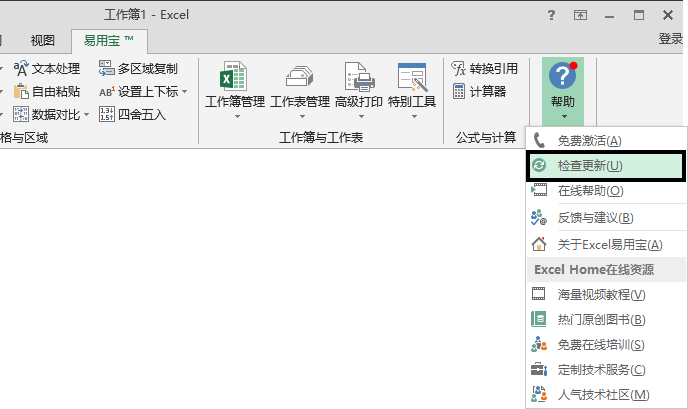Click the 工作簿与工作表 group label

pyautogui.click(x=321, y=138)
